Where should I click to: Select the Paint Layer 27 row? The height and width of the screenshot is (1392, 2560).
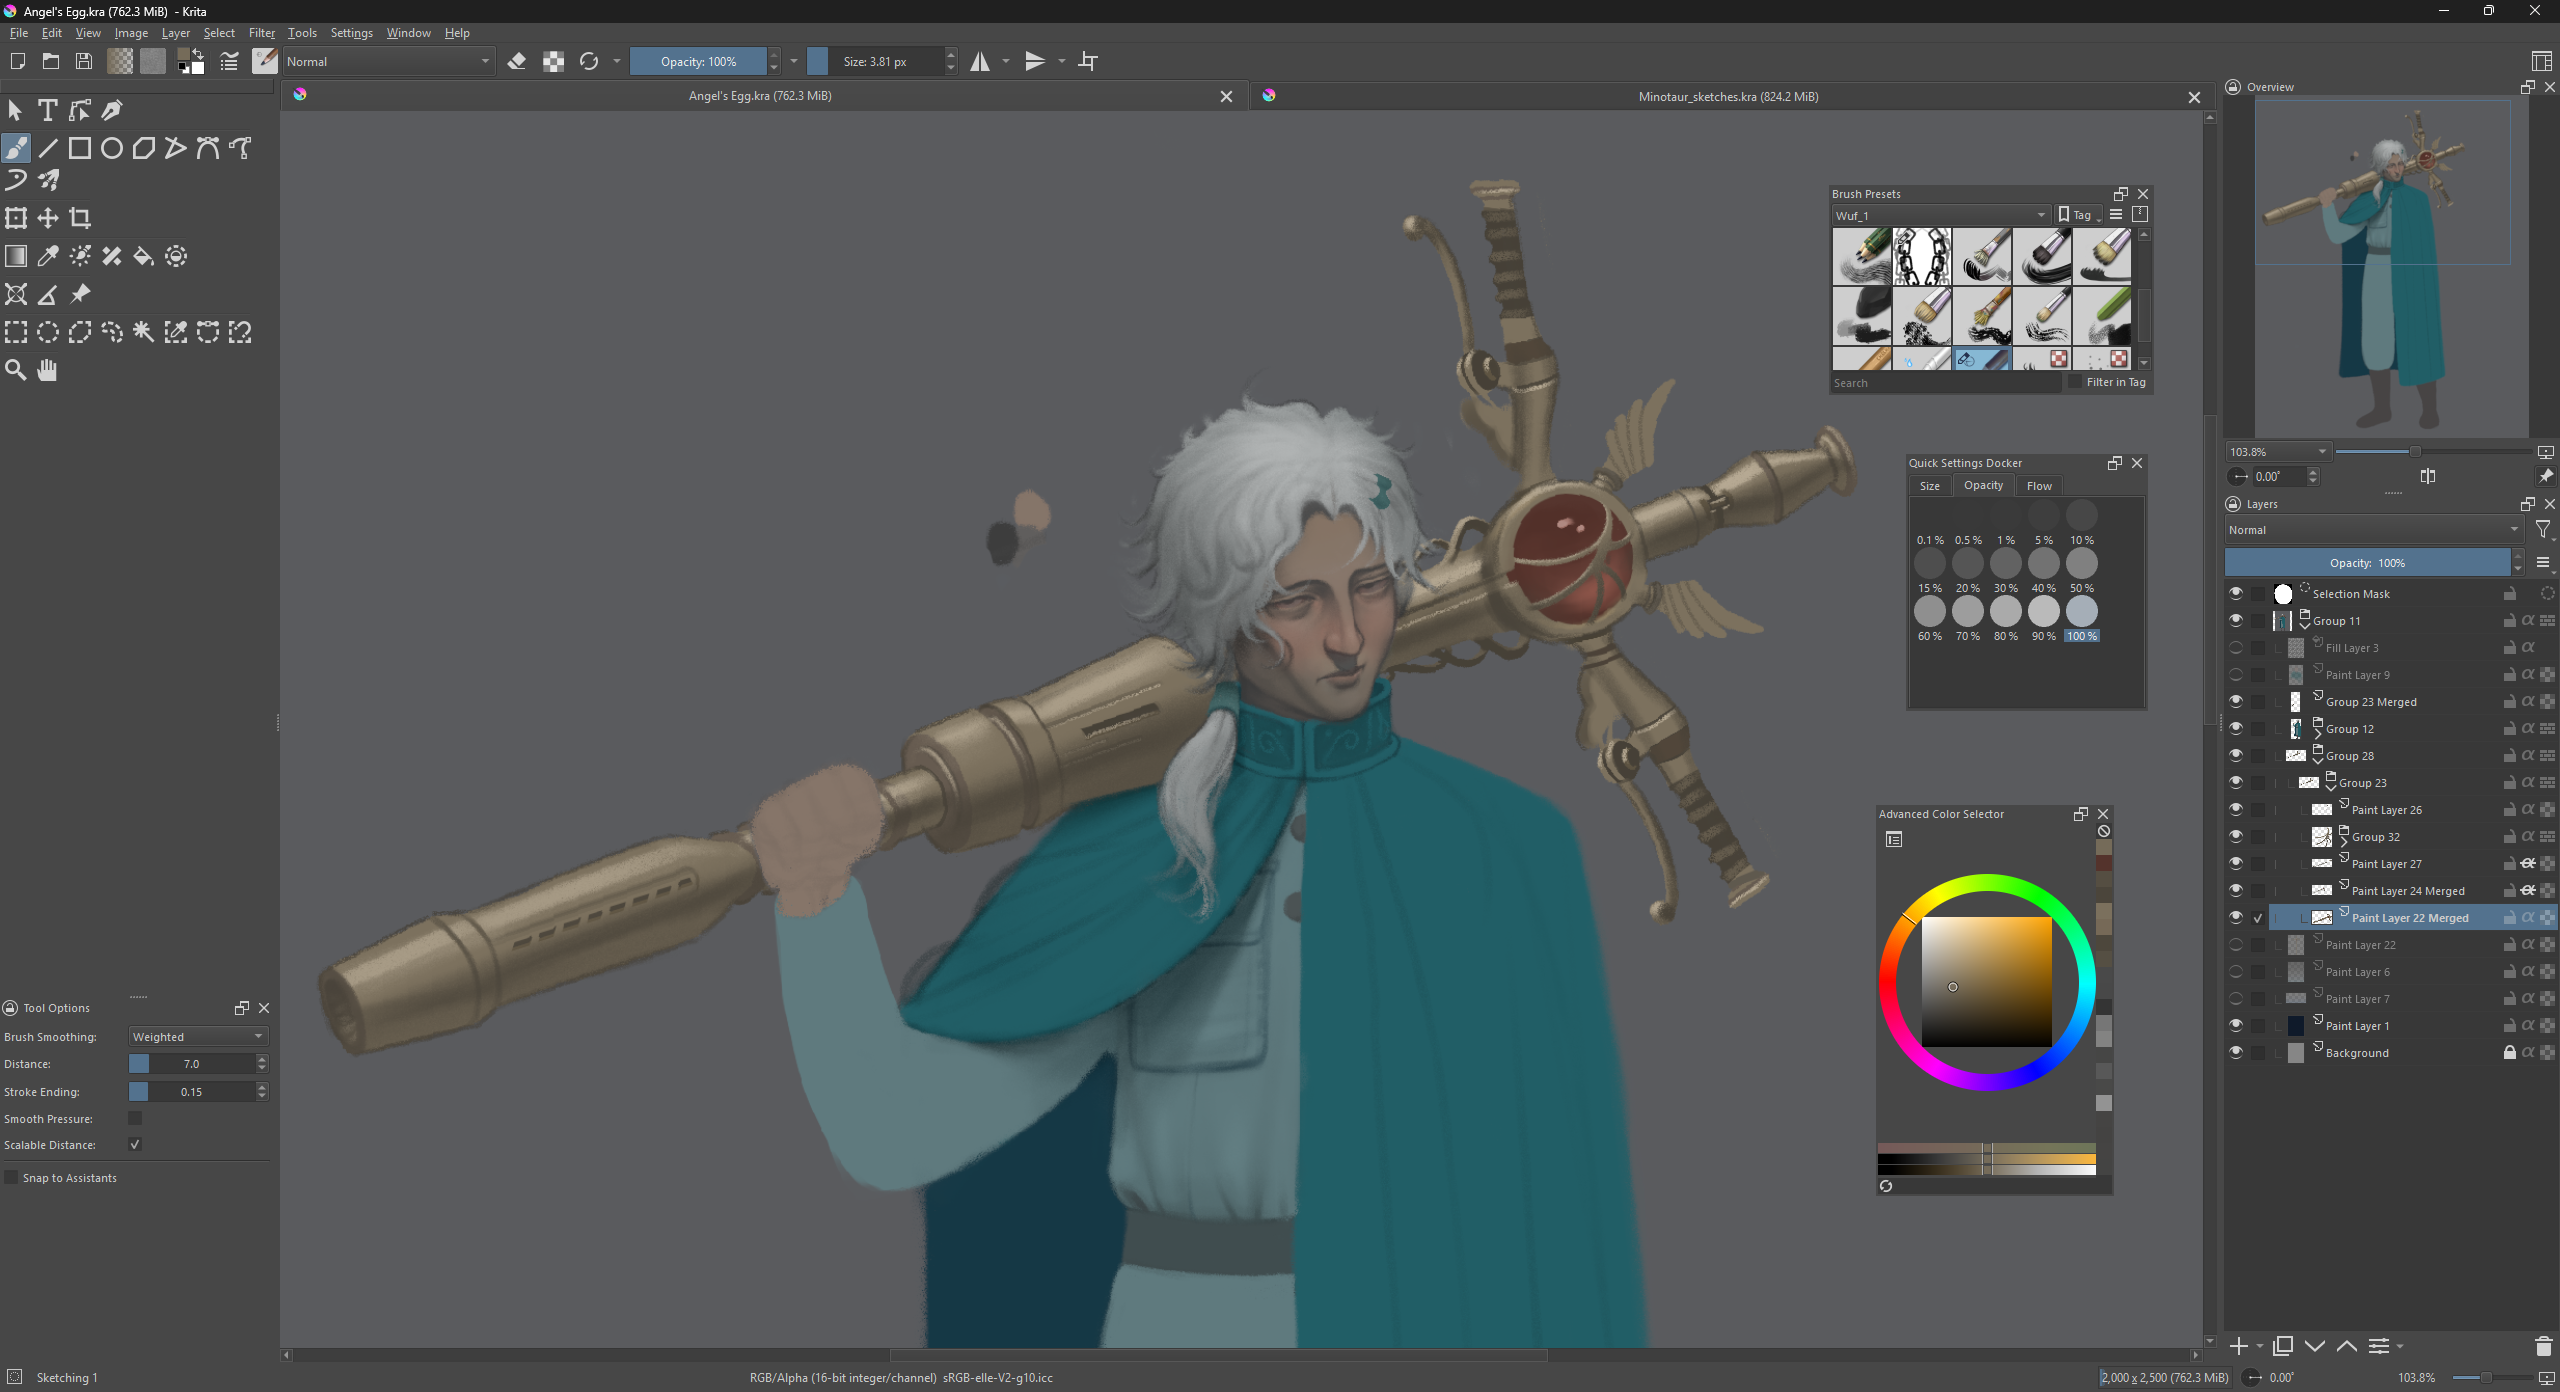click(x=2412, y=863)
